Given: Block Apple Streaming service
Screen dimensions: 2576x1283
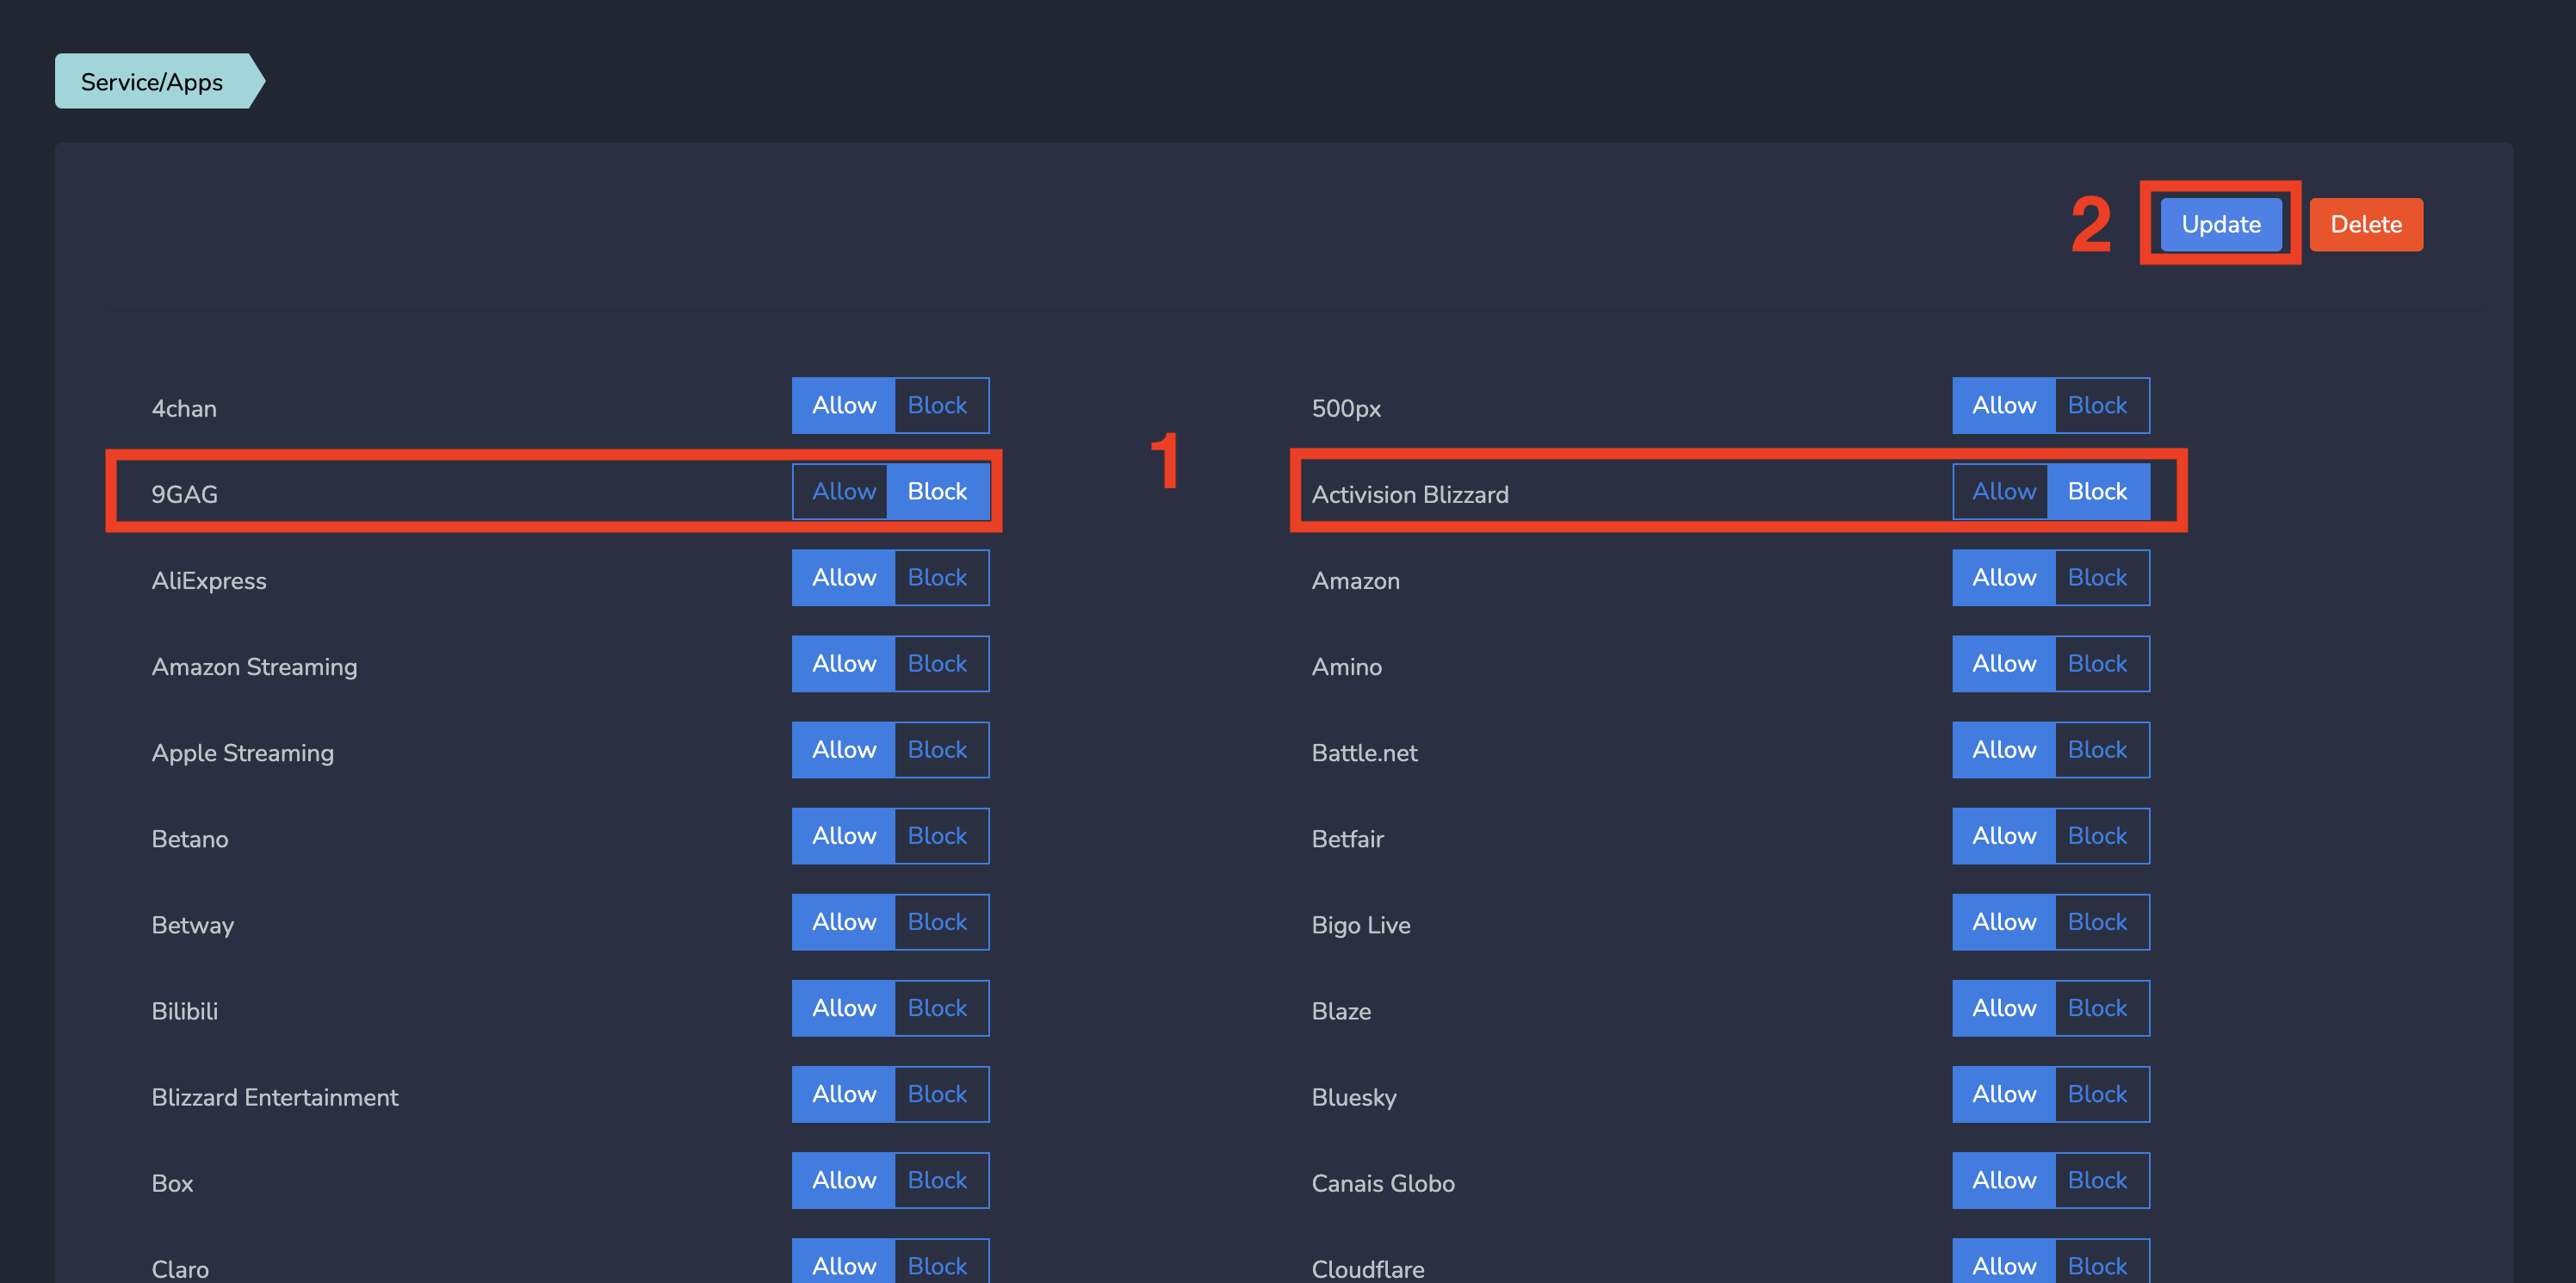Looking at the screenshot, I should (937, 749).
